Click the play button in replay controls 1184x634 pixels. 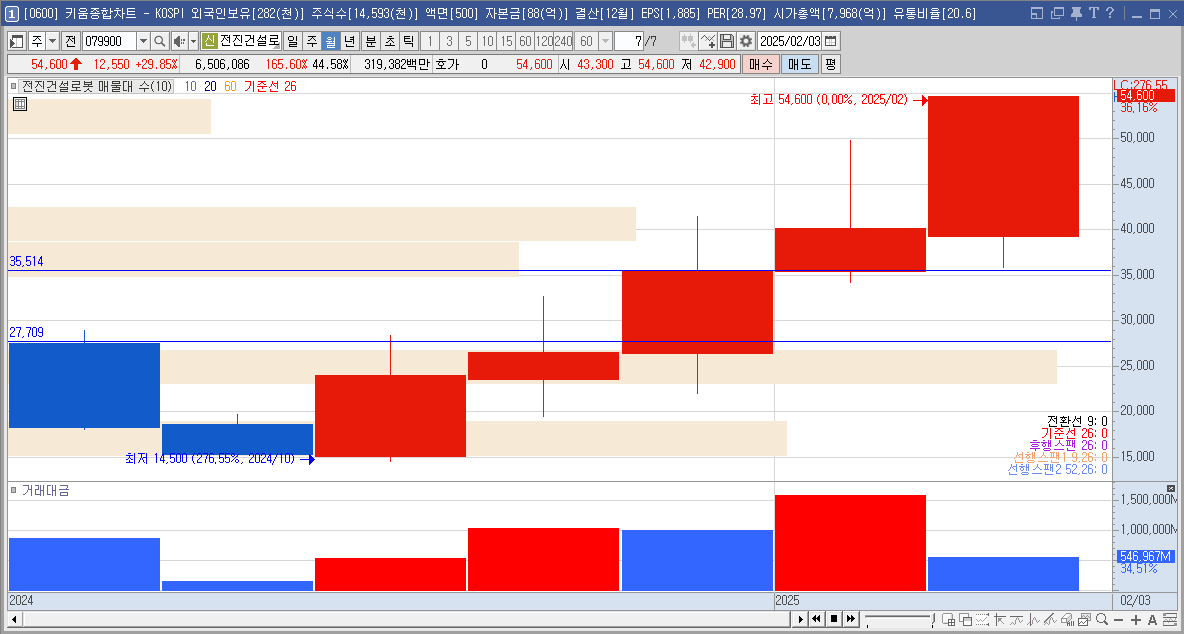(800, 620)
